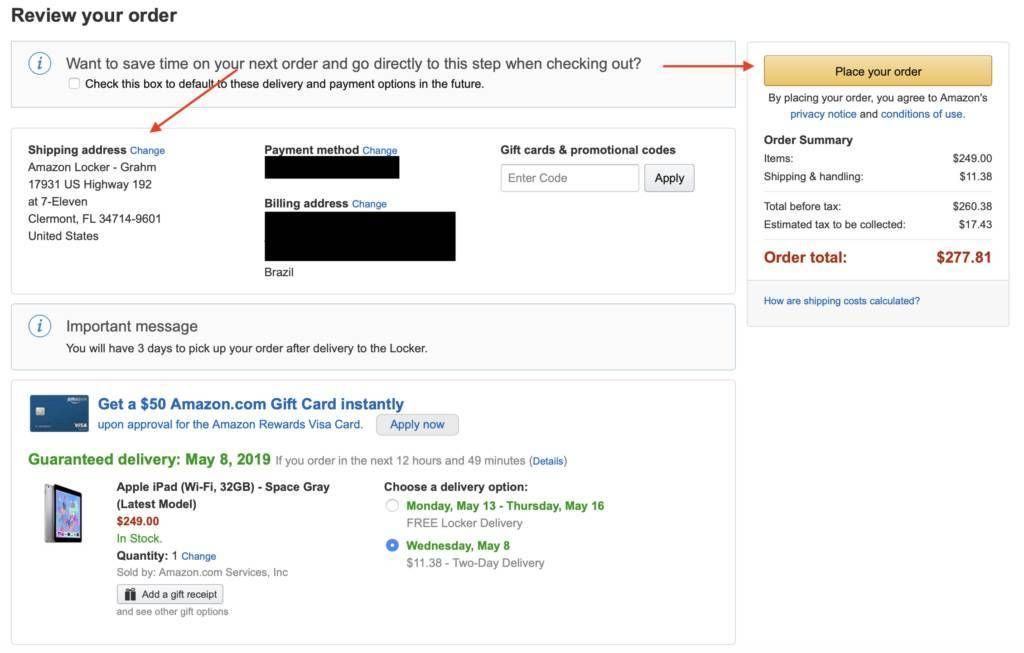Click Apply now for Rewards Visa Card
Screen dimensions: 1024x653
tap(417, 424)
